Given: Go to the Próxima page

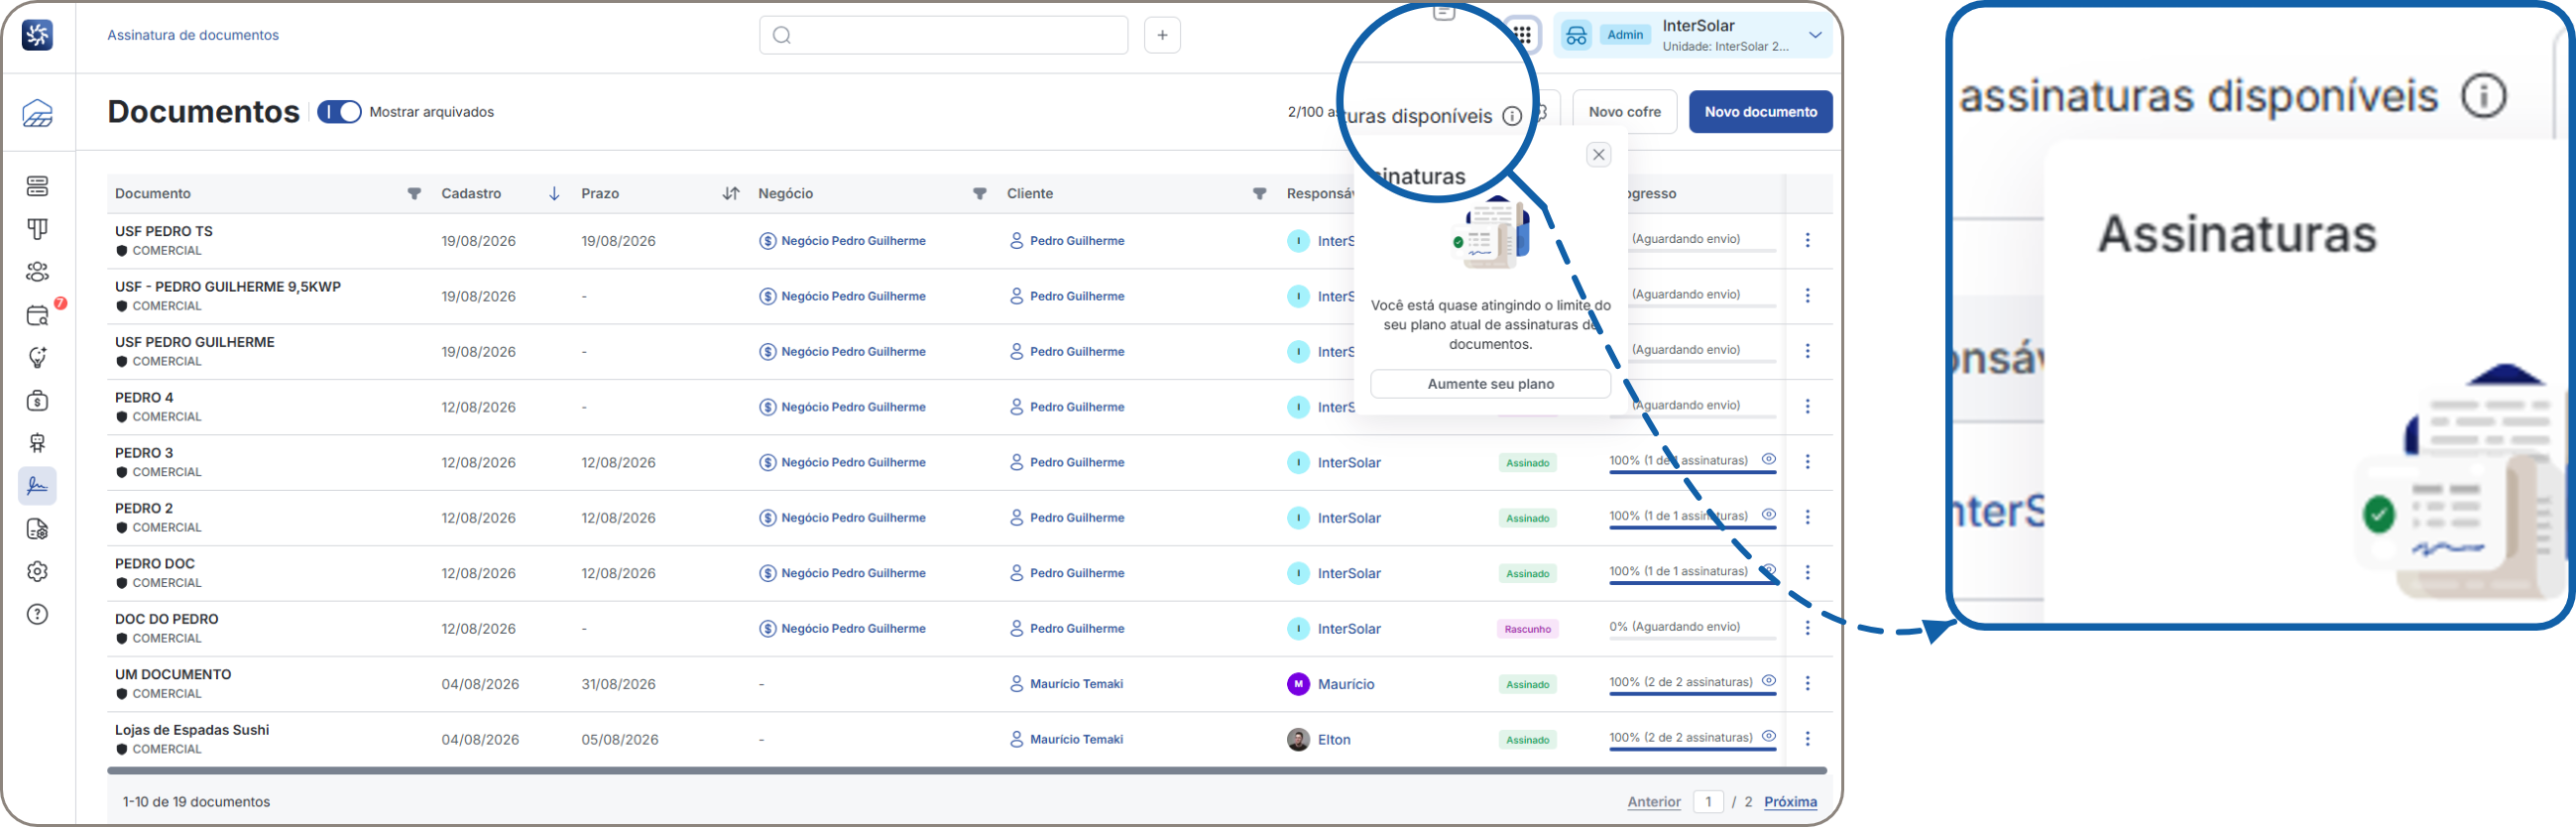Looking at the screenshot, I should click(x=1790, y=802).
